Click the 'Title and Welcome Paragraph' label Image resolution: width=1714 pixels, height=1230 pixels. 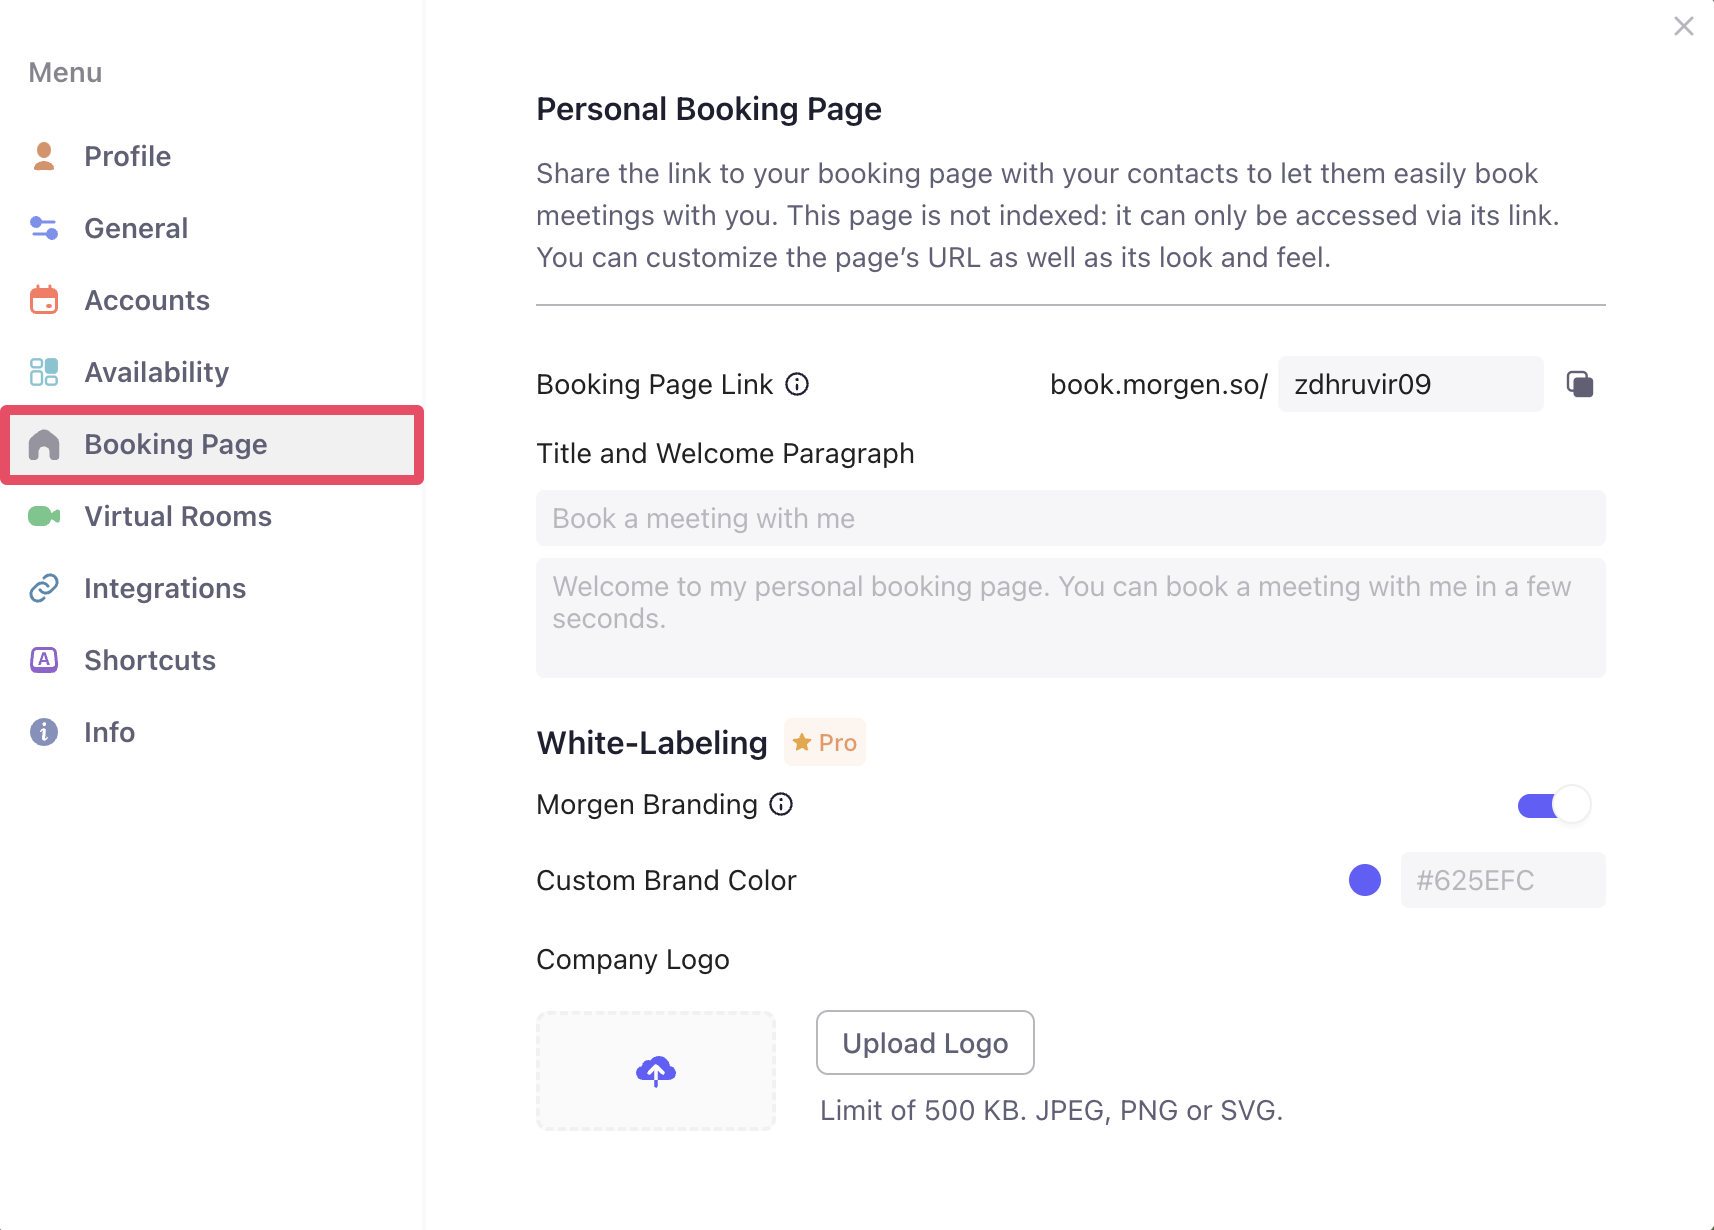coord(725,454)
